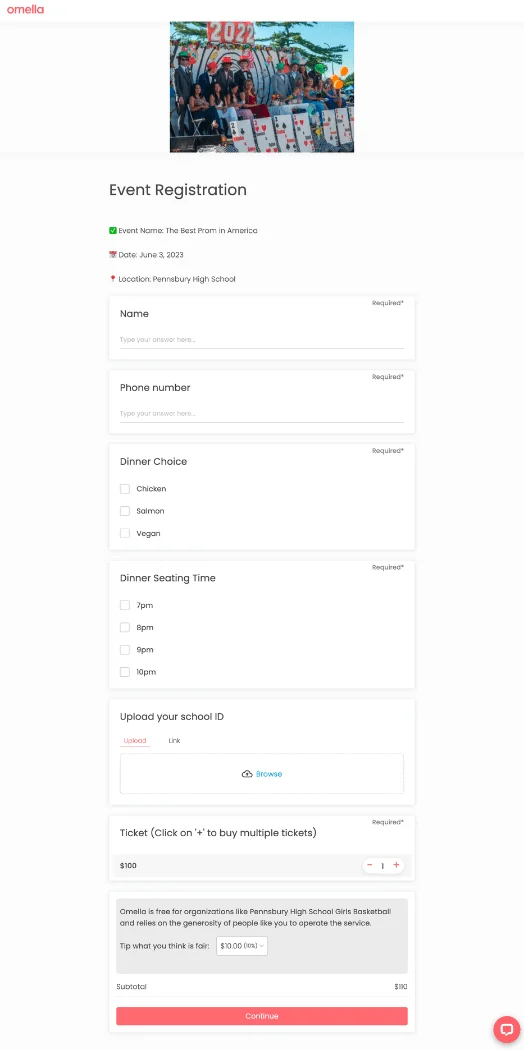
Task: Click the Omella logo
Action: [25, 9]
